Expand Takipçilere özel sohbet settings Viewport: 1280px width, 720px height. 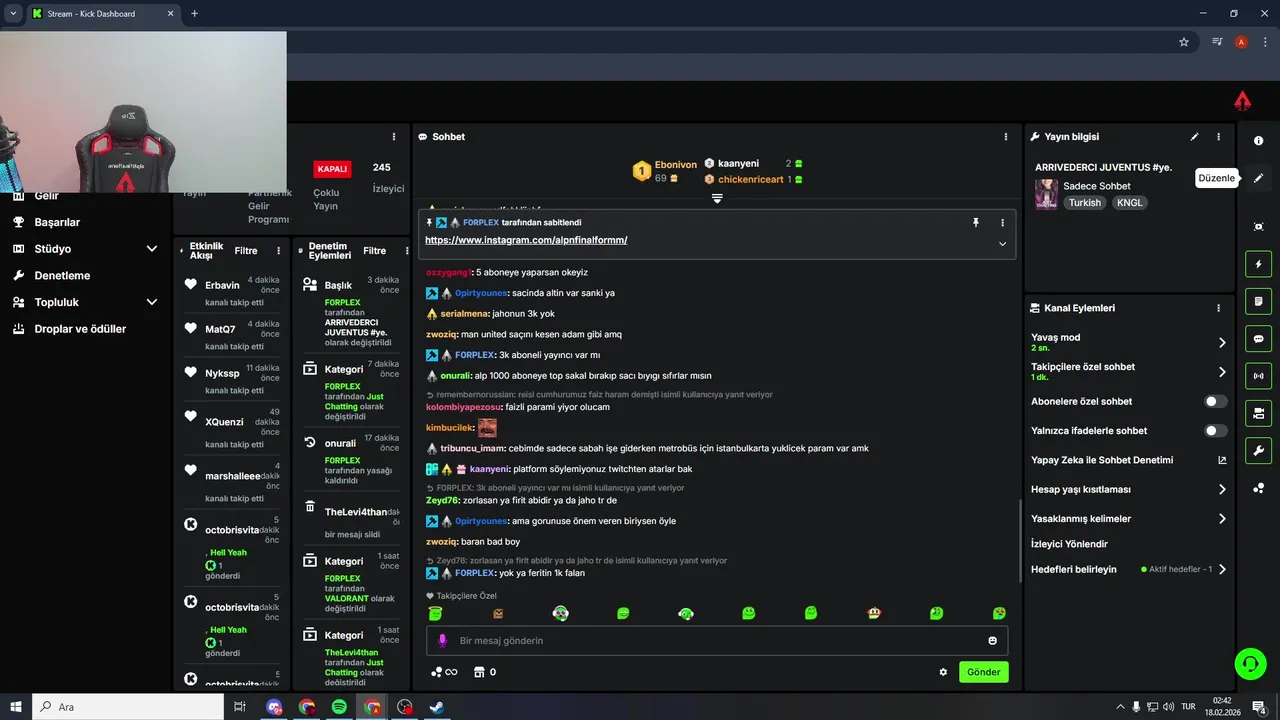[1222, 372]
